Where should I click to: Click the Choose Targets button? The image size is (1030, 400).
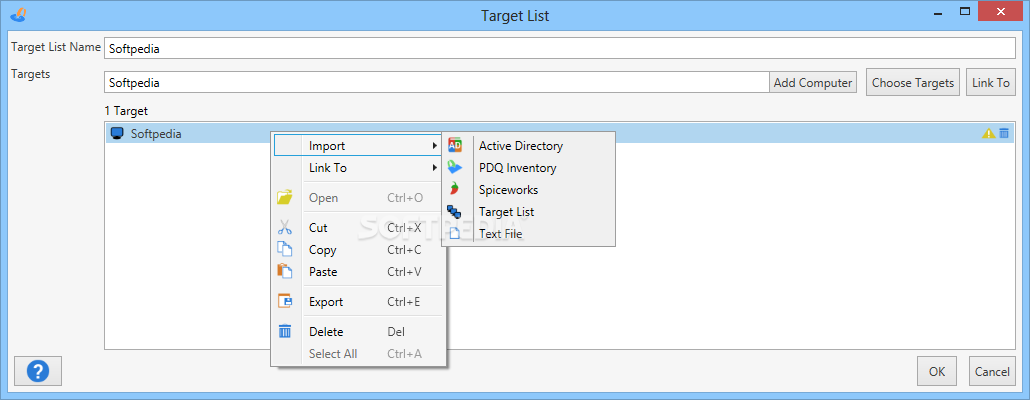(913, 83)
